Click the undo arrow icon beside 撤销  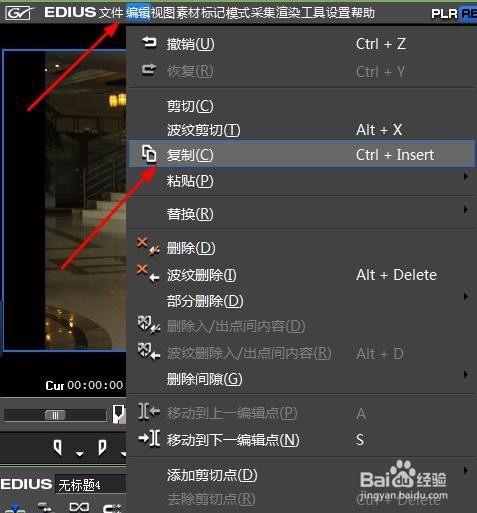tap(149, 43)
